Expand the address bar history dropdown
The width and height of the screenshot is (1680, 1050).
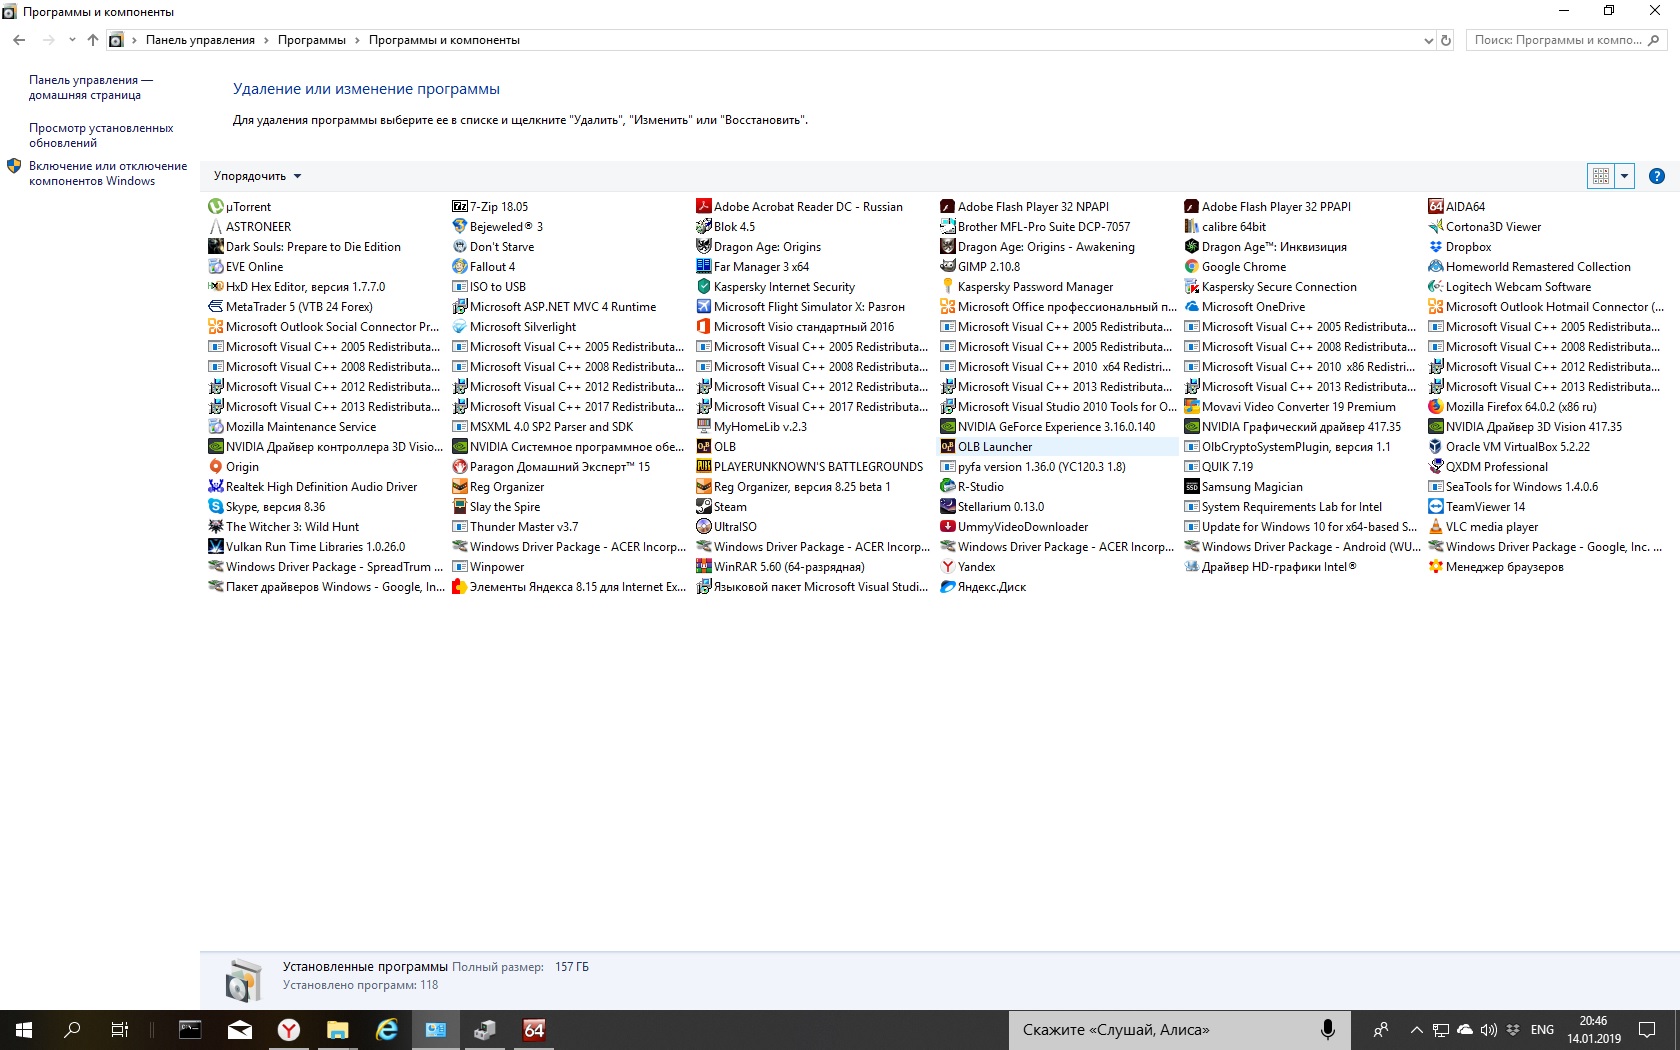pos(1428,41)
